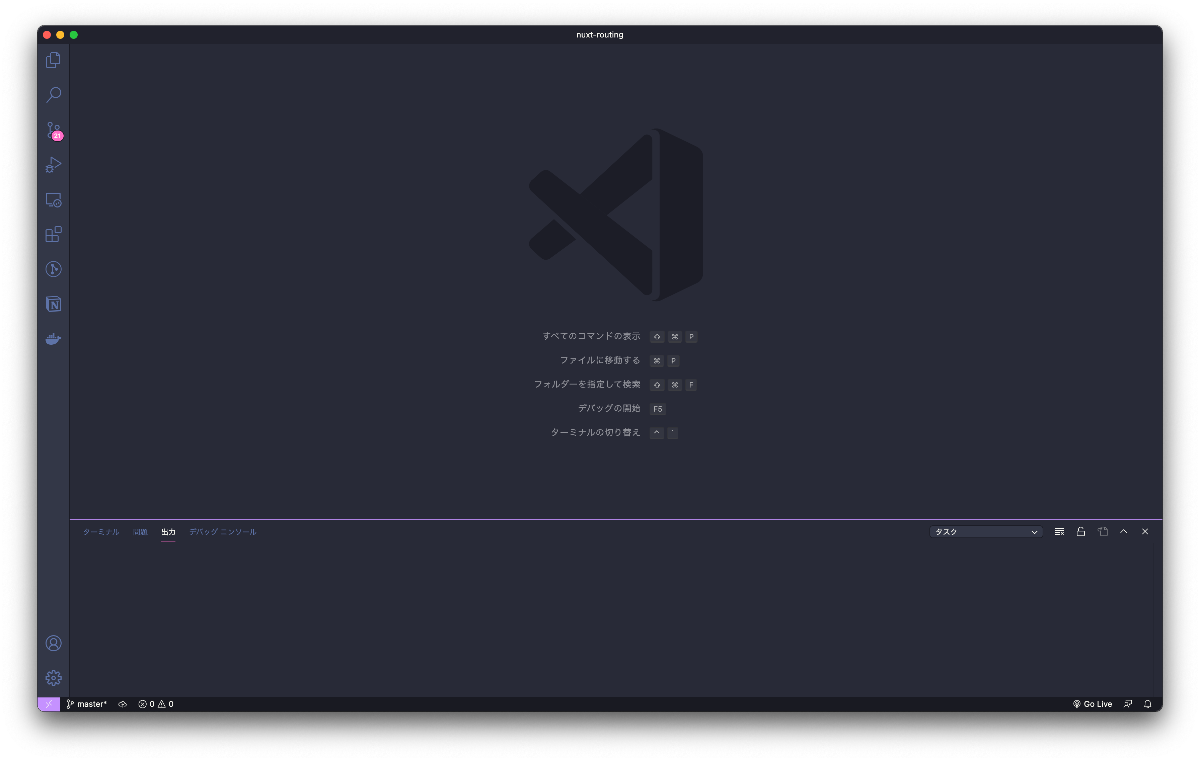Open errors and warnings count in status bar
Screen dimensions: 1200x761
(x=156, y=704)
